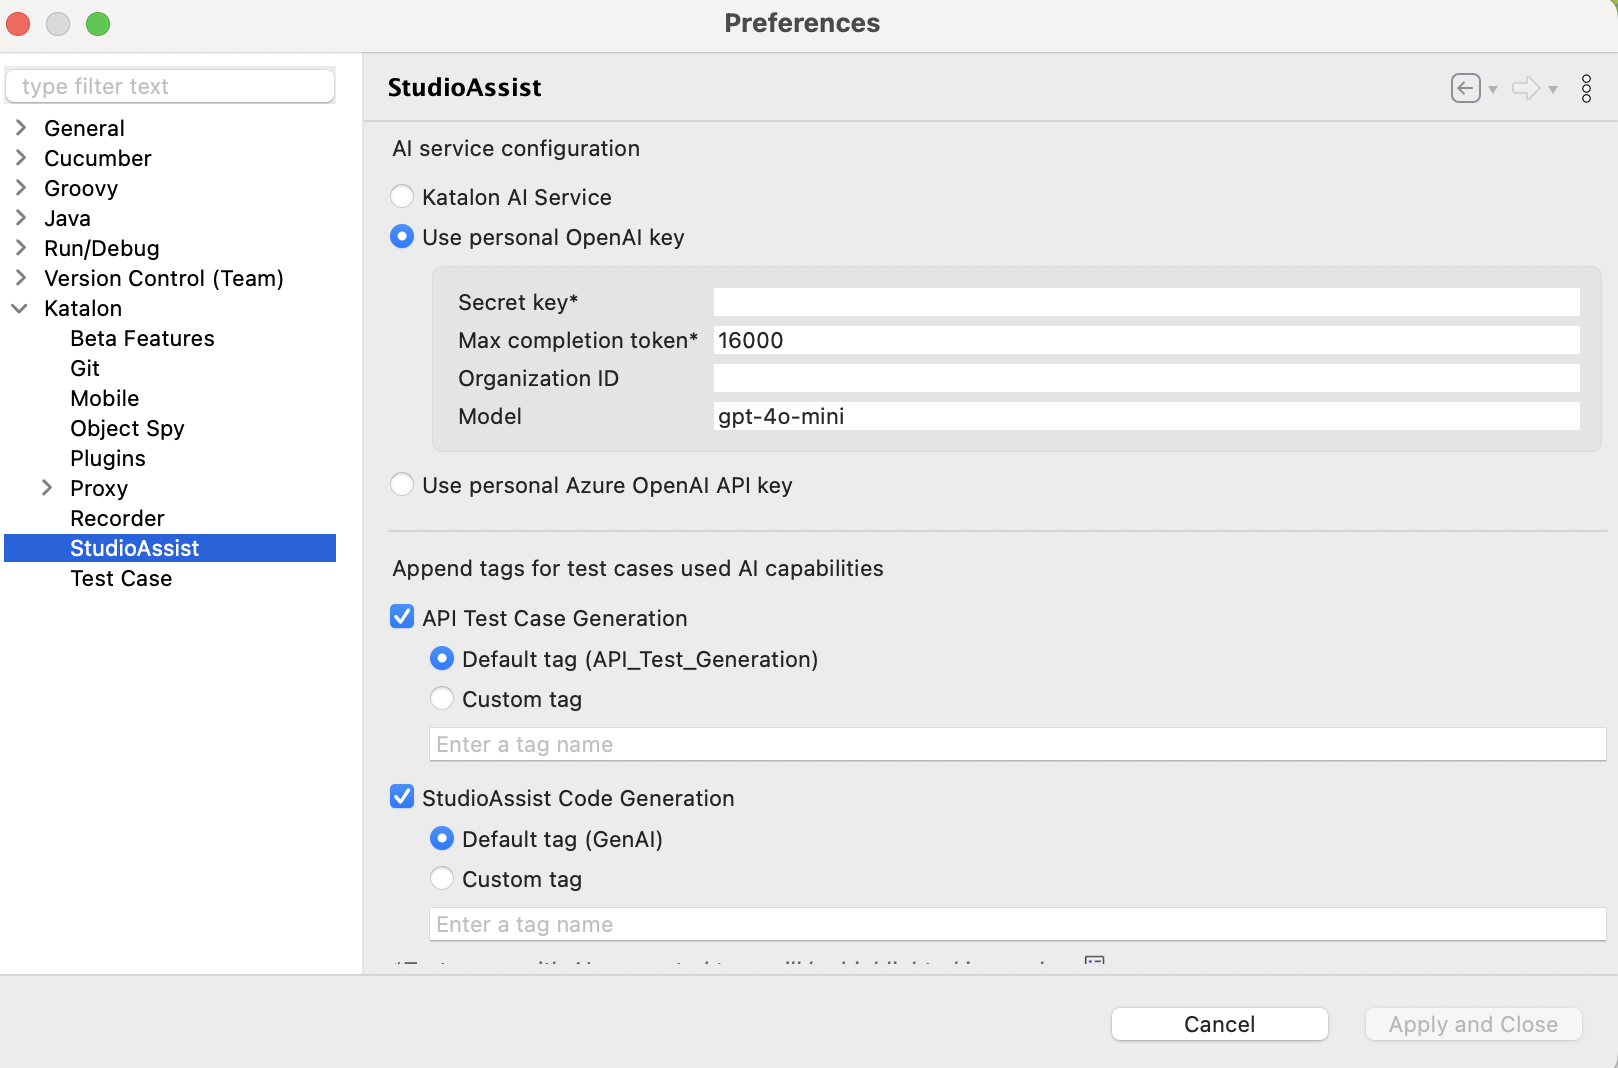The image size is (1618, 1068).
Task: Focus the type filter text field
Action: [170, 86]
